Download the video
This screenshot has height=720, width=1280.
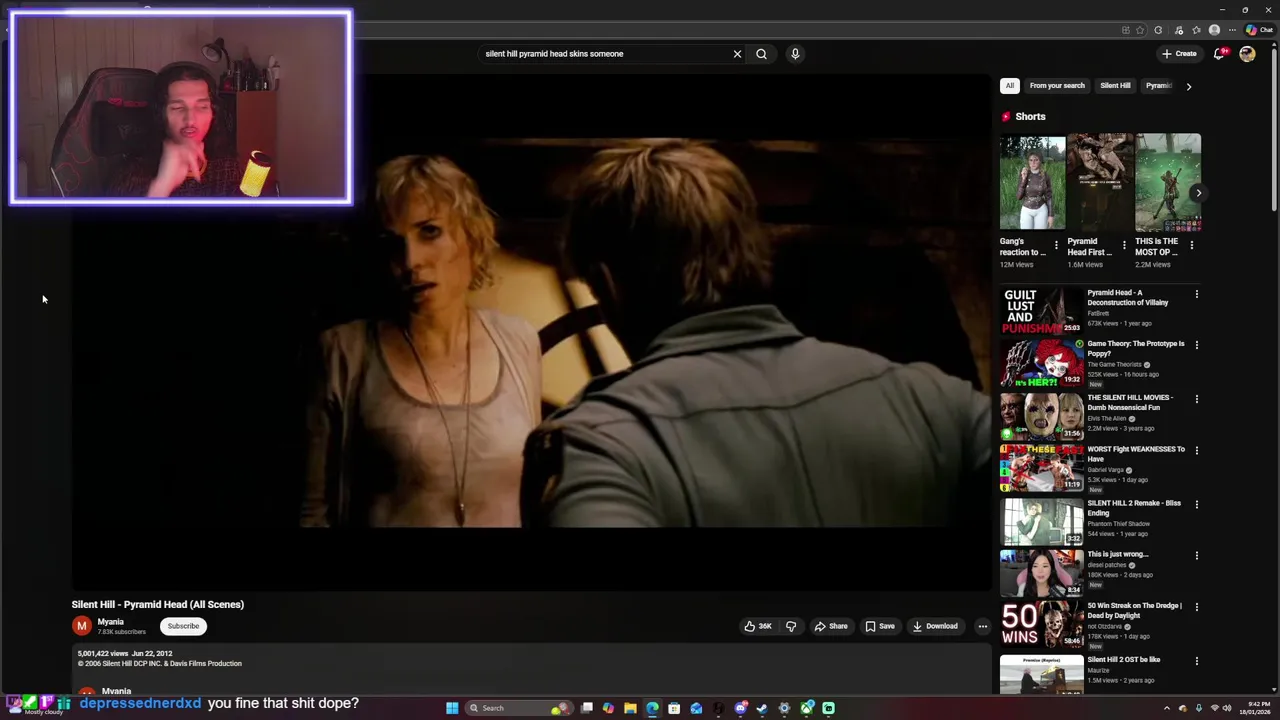coord(935,626)
